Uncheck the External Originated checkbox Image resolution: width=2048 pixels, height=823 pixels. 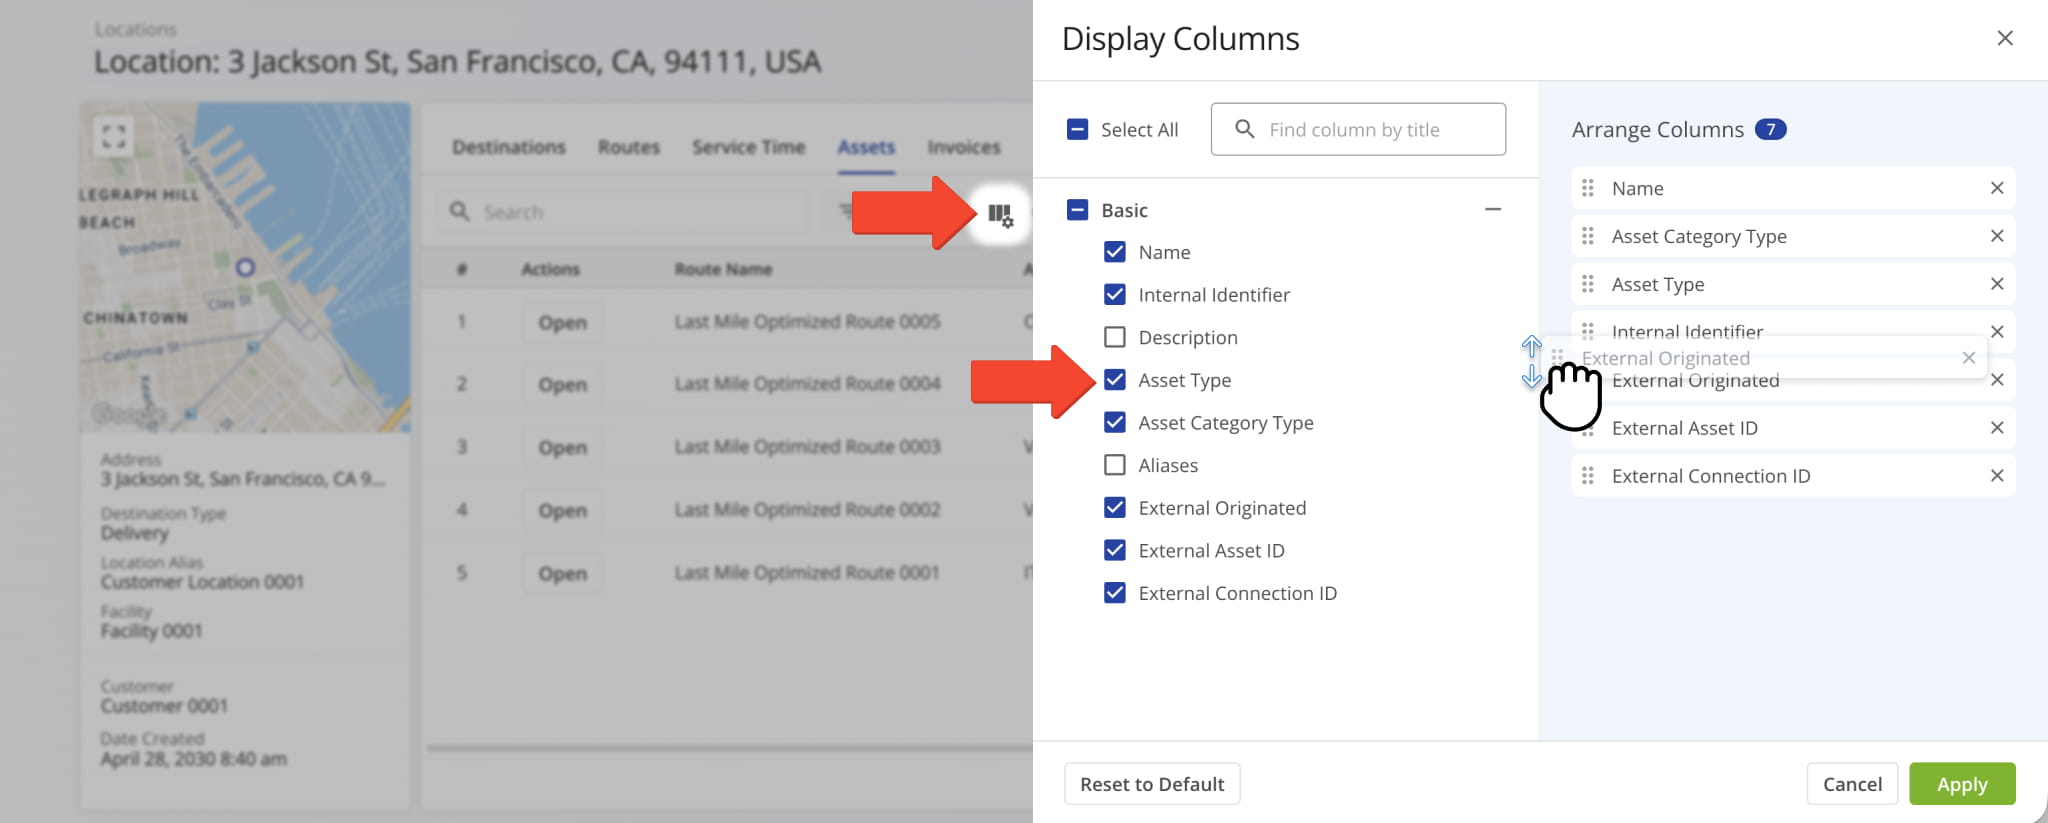pos(1115,508)
